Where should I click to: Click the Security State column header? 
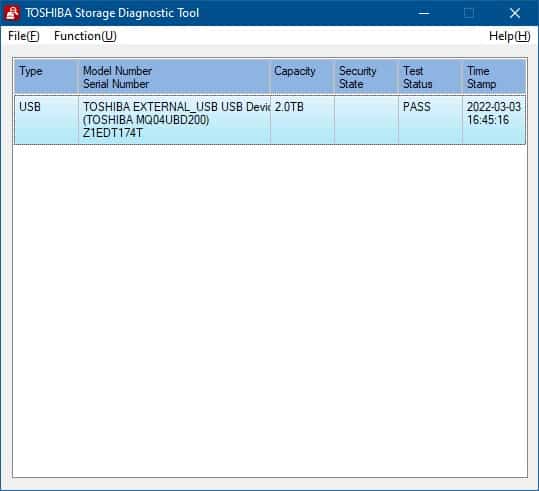[x=366, y=77]
